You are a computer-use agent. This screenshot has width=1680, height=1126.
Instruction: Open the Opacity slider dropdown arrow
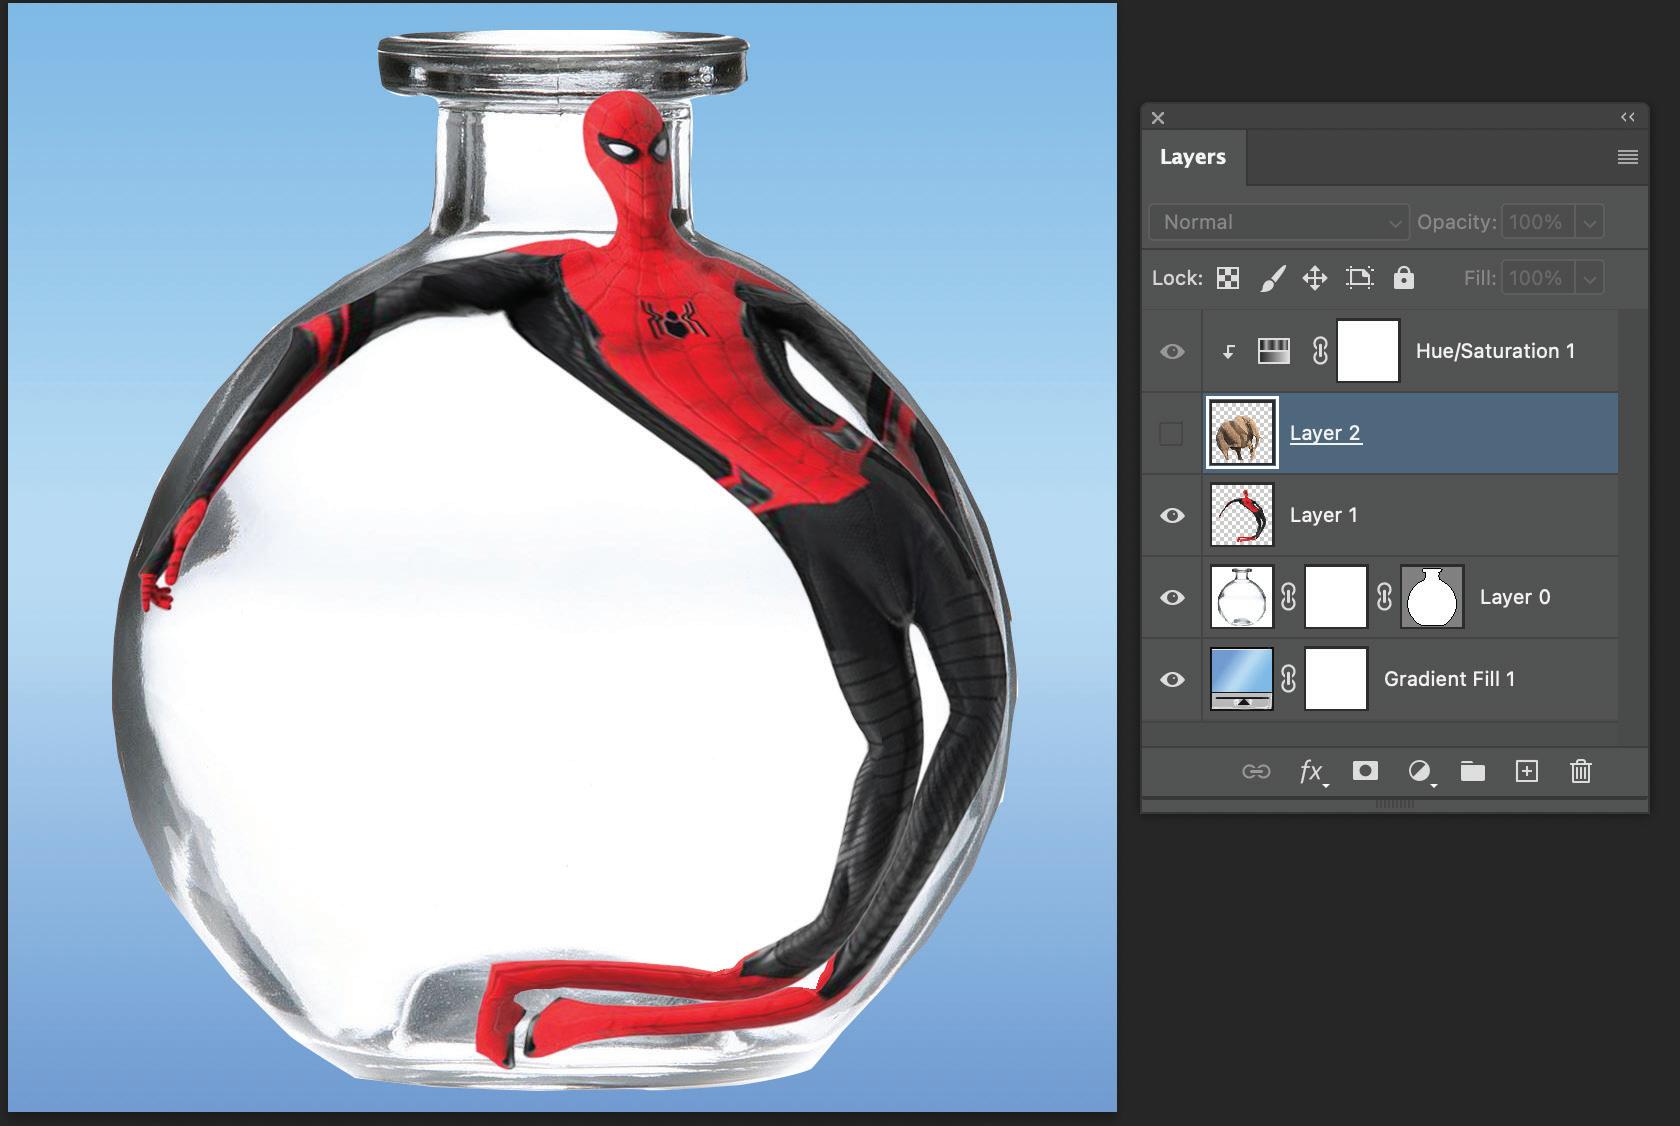(x=1590, y=222)
